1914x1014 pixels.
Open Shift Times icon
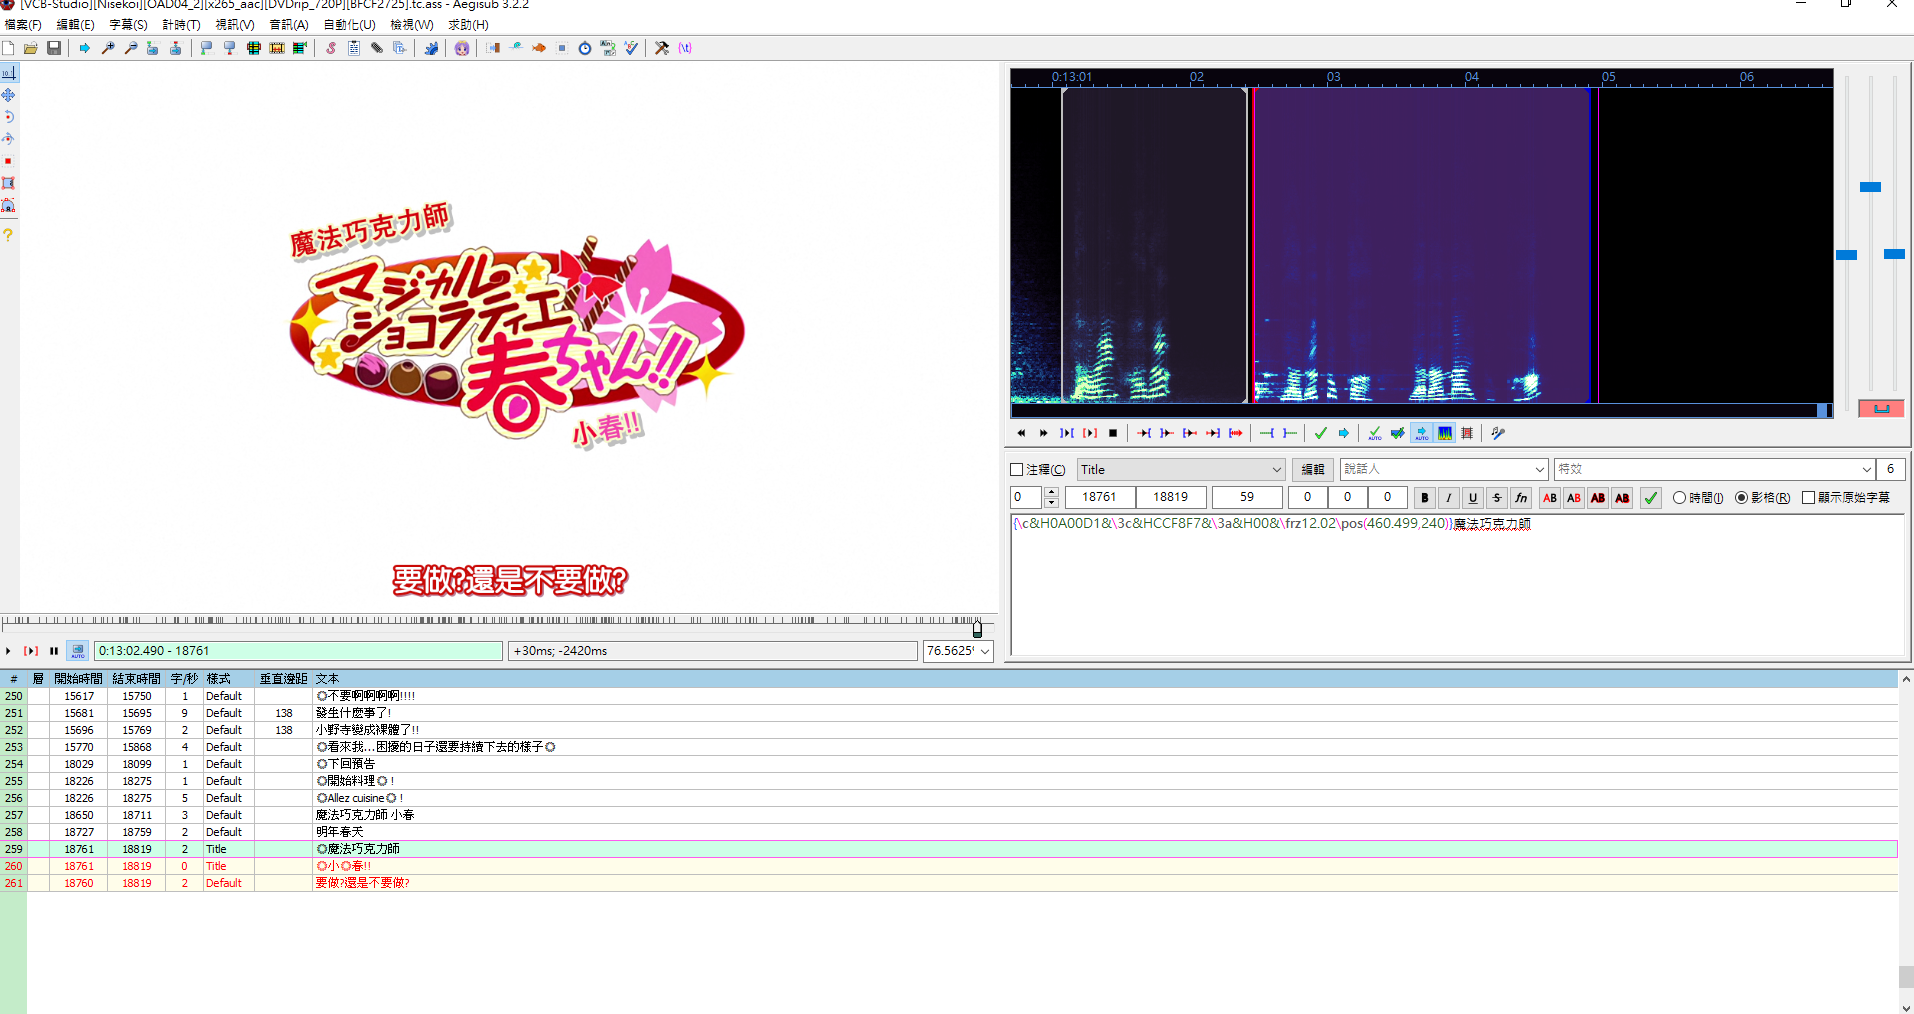pyautogui.click(x=493, y=48)
